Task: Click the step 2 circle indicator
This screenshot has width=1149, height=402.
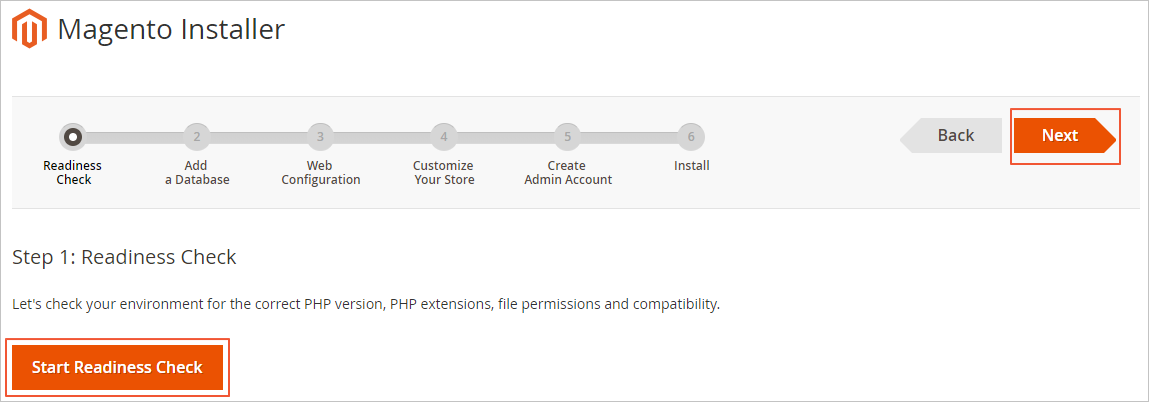Action: pyautogui.click(x=197, y=136)
